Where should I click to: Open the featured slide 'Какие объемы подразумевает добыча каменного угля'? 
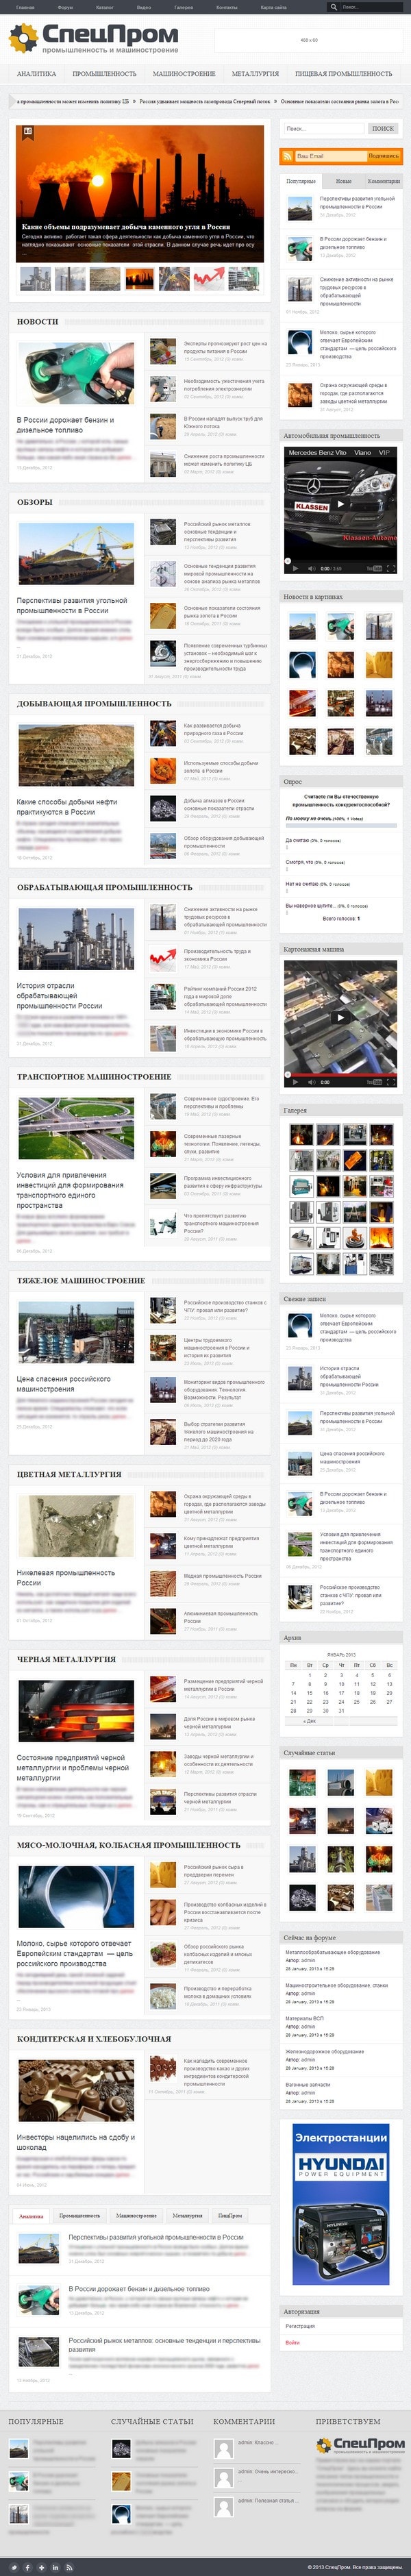(125, 227)
